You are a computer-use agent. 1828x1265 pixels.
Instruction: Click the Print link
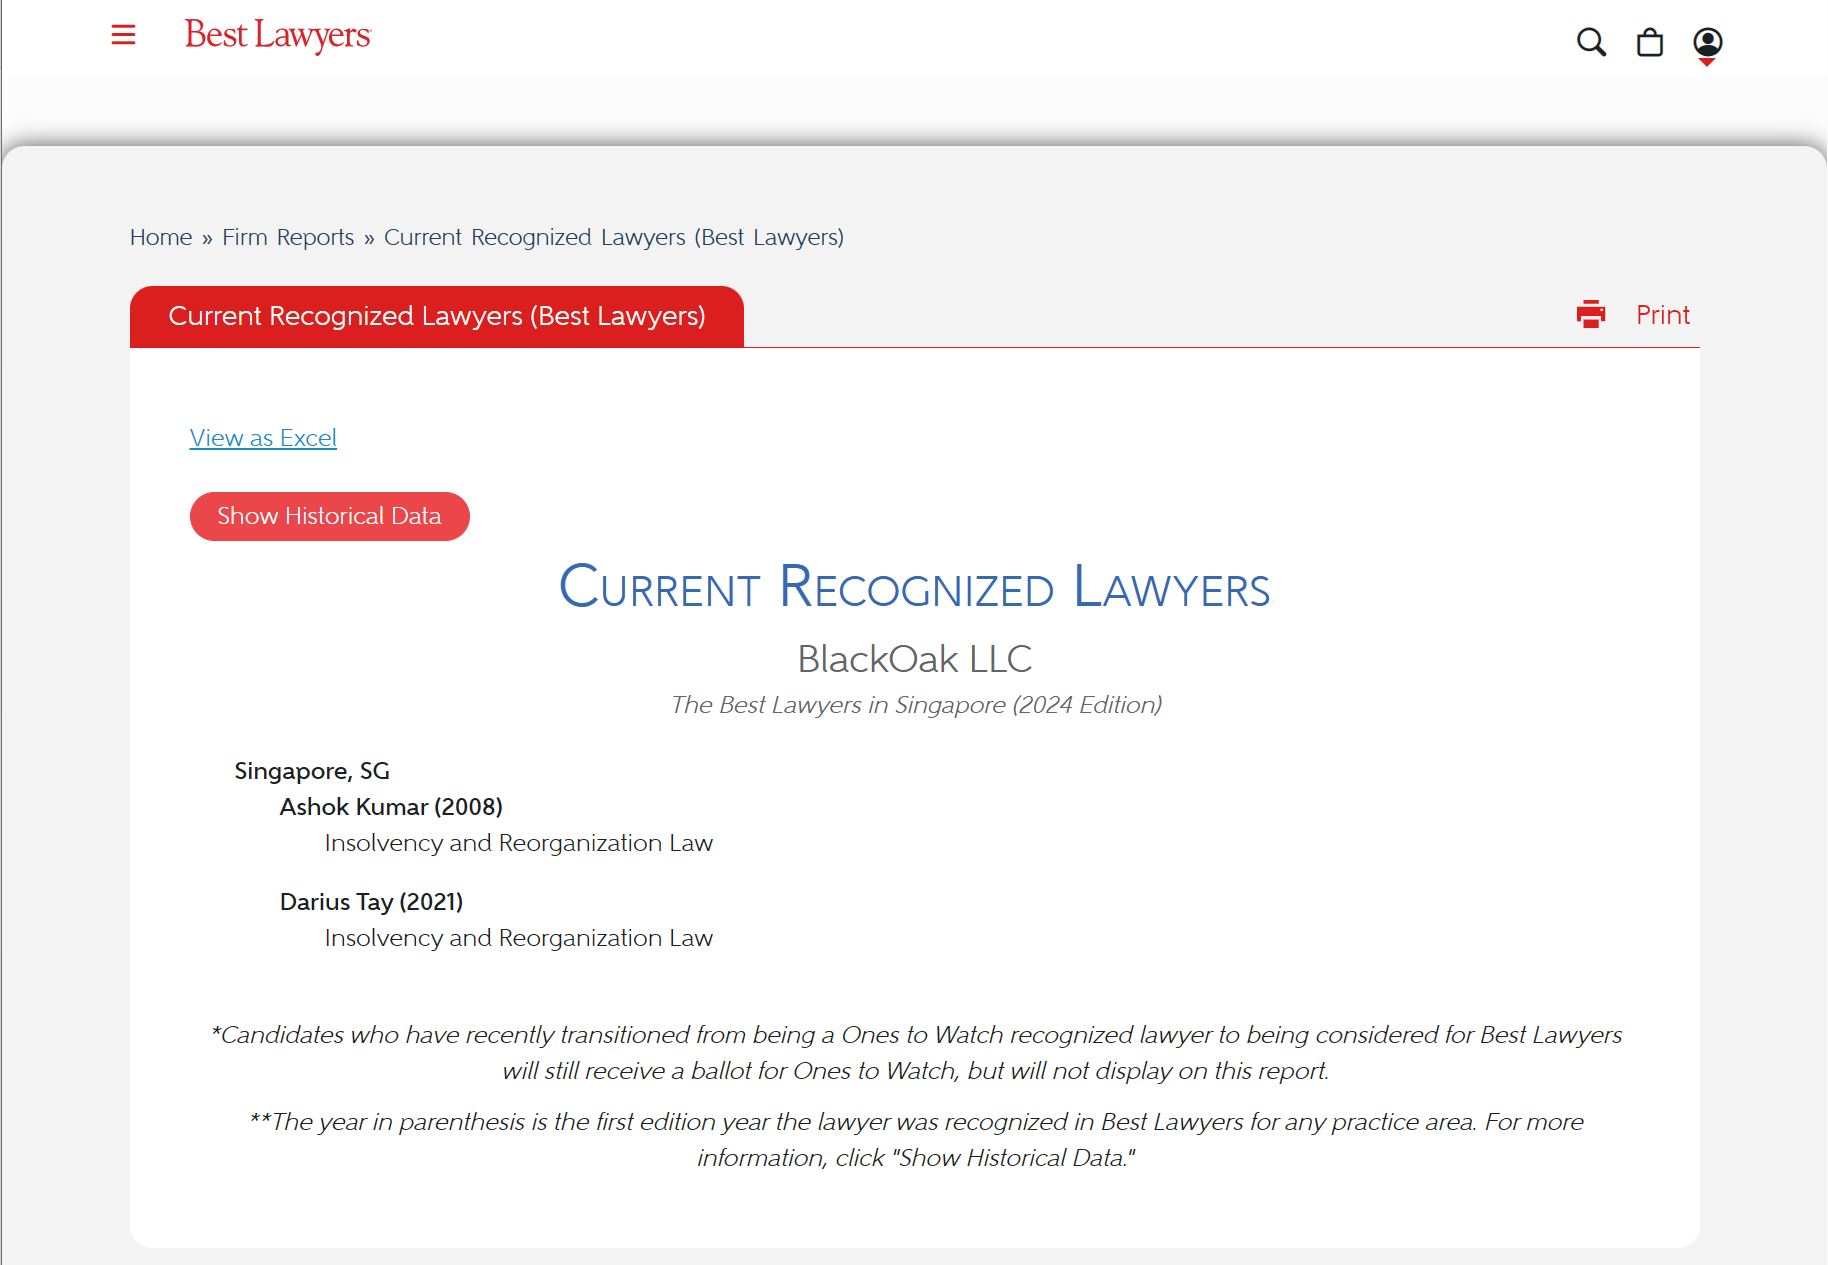(x=1662, y=315)
